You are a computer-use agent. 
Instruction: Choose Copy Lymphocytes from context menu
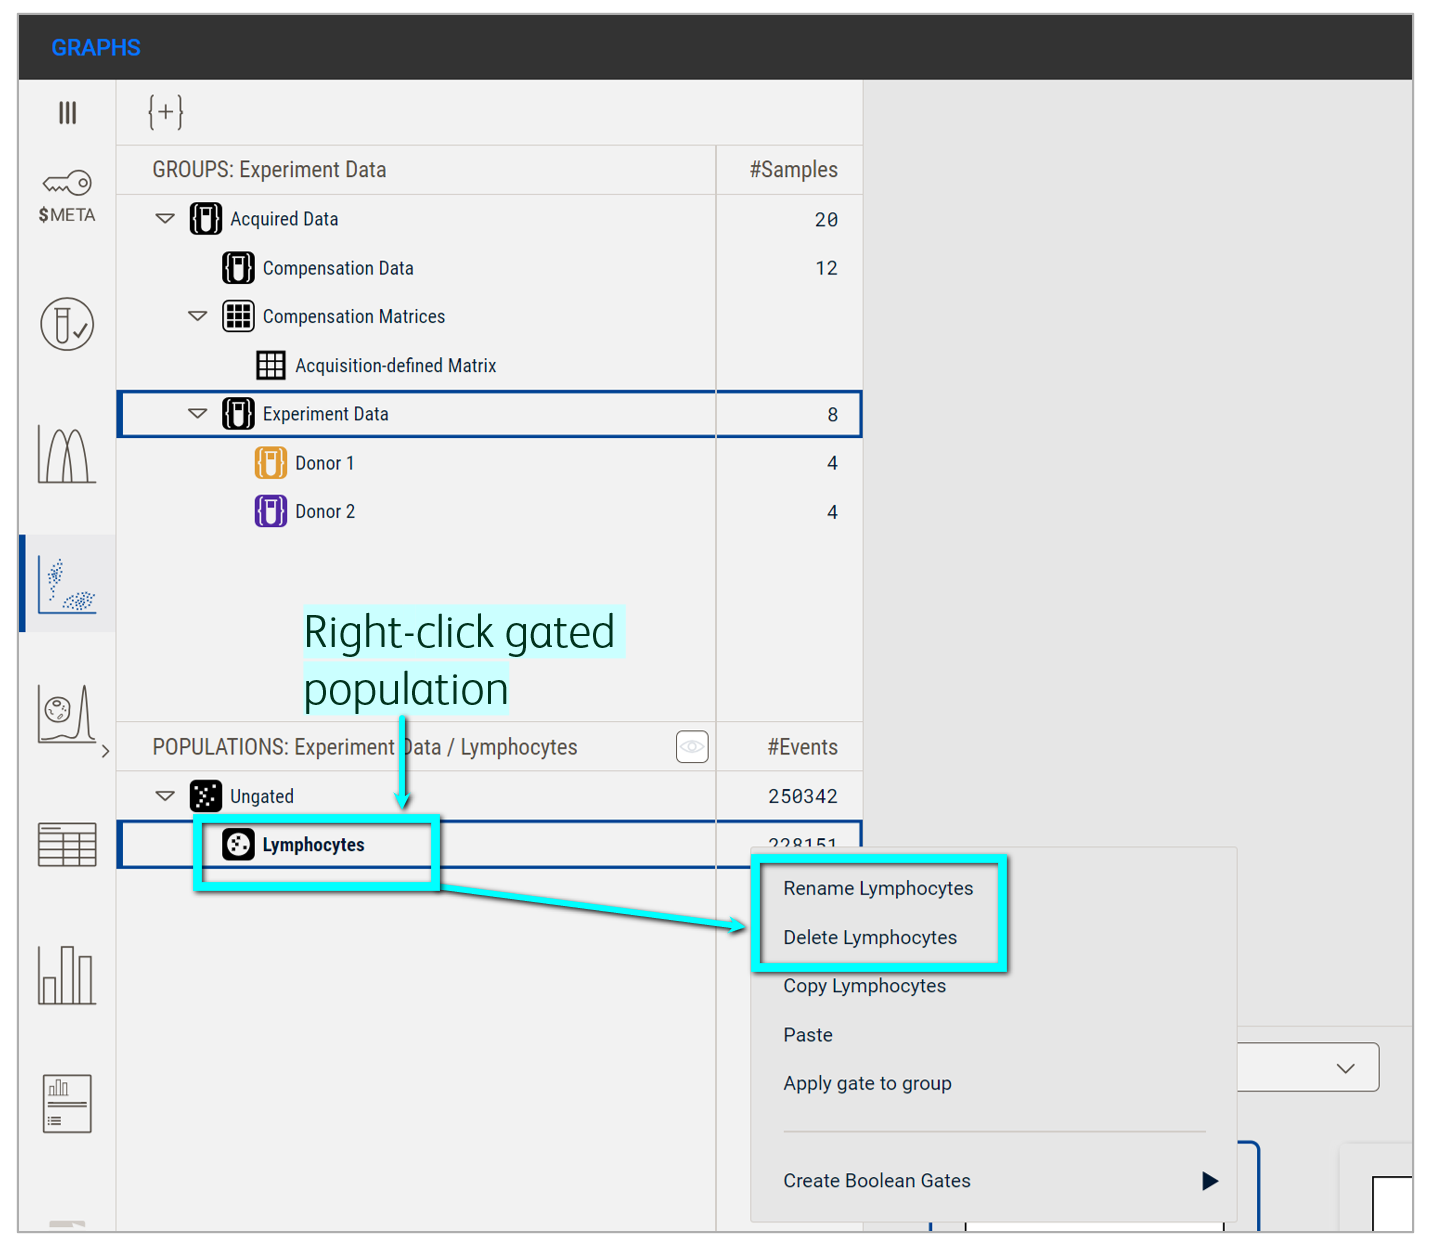click(x=864, y=986)
